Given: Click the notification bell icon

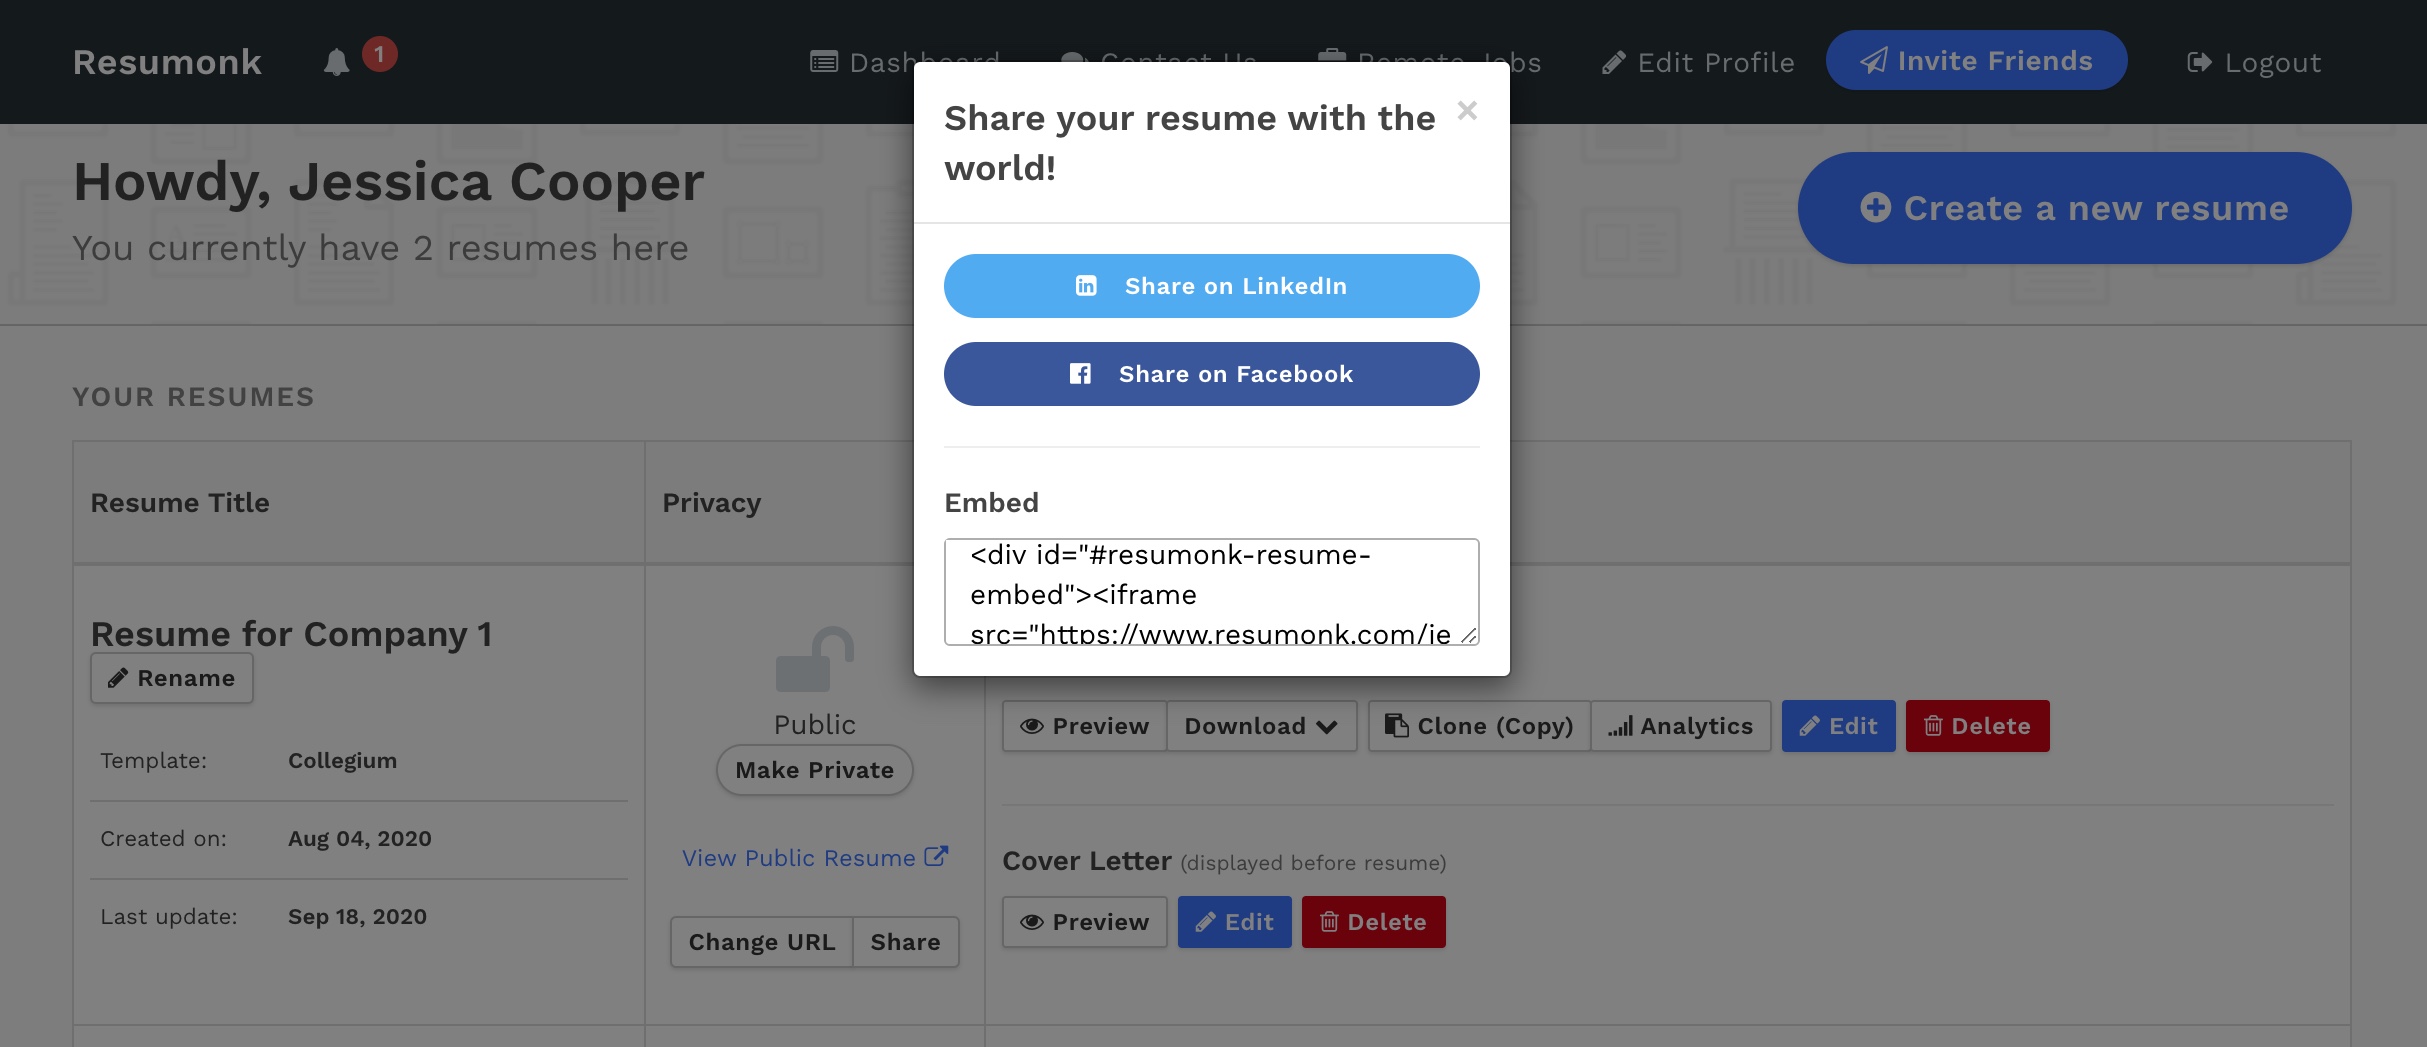Looking at the screenshot, I should [337, 62].
